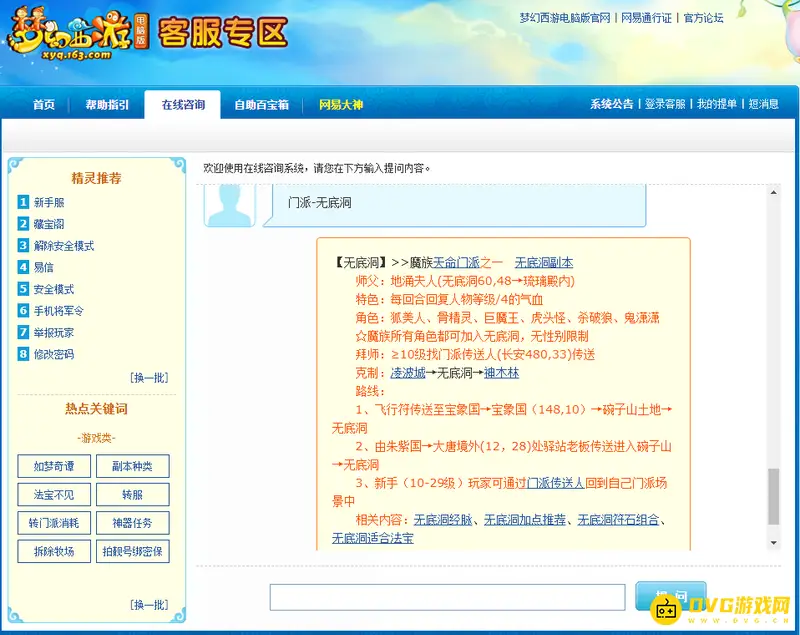The width and height of the screenshot is (800, 635).
Task: Click the user avatar beside 门派-无底洞
Action: (x=230, y=205)
